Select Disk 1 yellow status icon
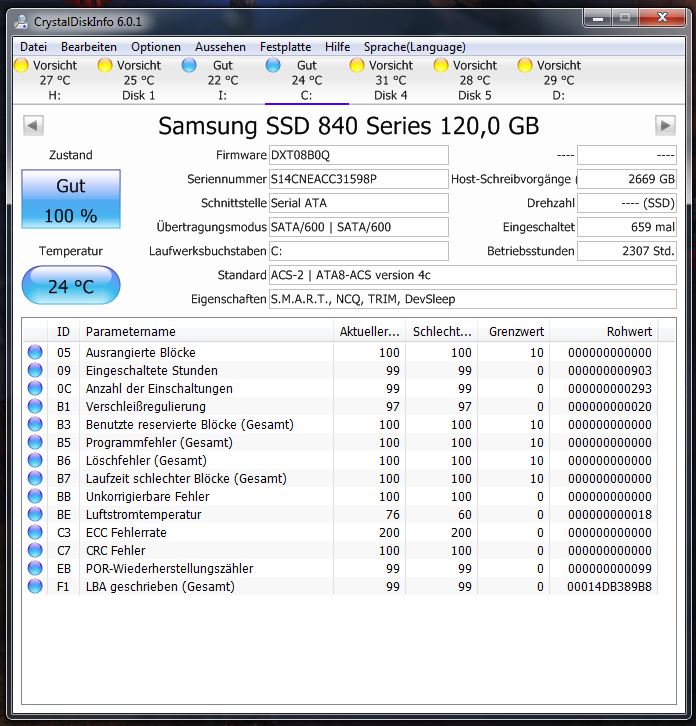696x726 pixels. 105,65
